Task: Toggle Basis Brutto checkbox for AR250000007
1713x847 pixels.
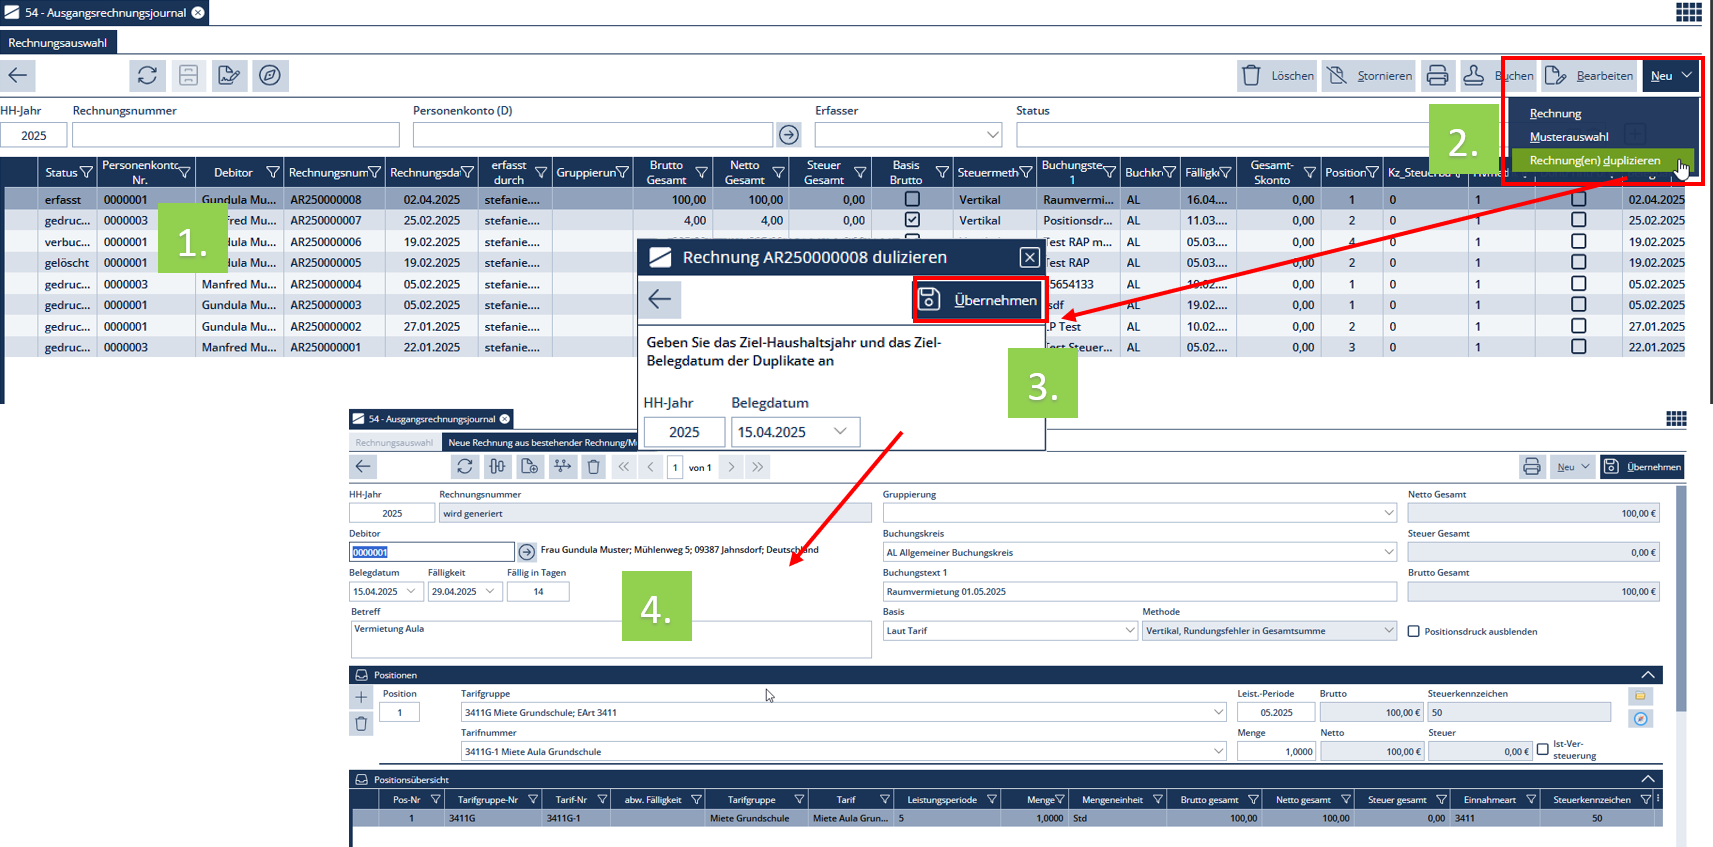Action: point(912,220)
